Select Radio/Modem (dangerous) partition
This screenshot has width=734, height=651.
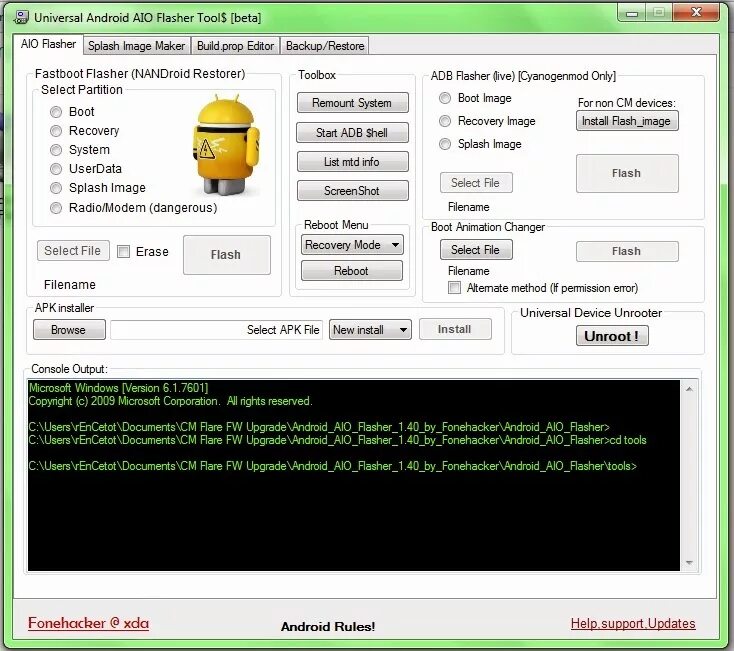[x=56, y=208]
